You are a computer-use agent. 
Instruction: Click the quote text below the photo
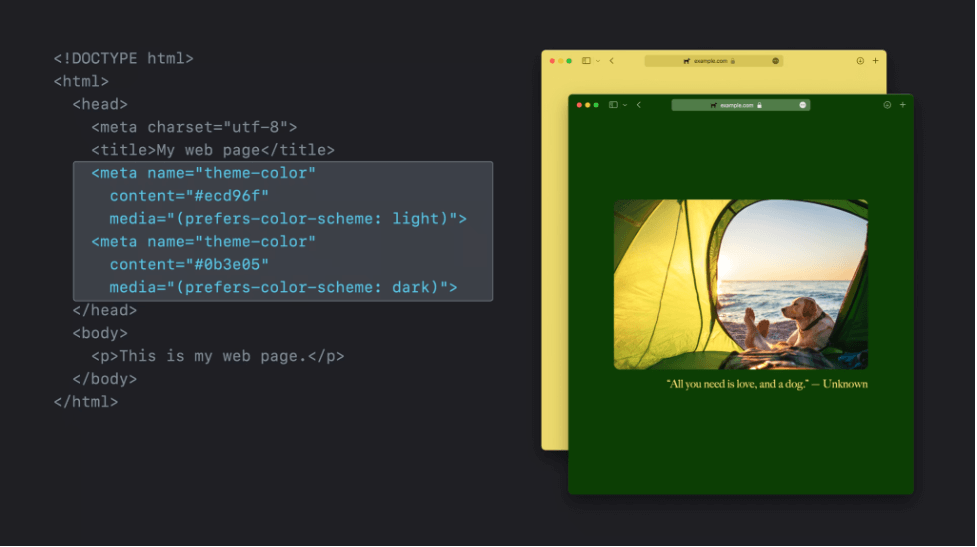767,384
